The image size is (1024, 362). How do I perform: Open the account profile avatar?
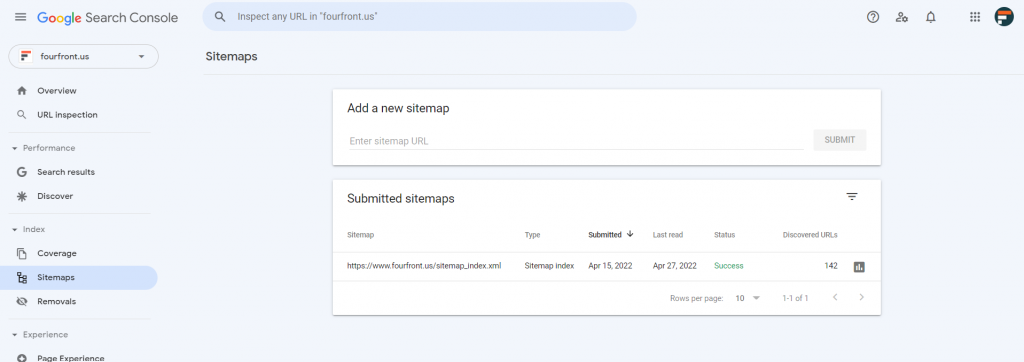coord(1004,17)
